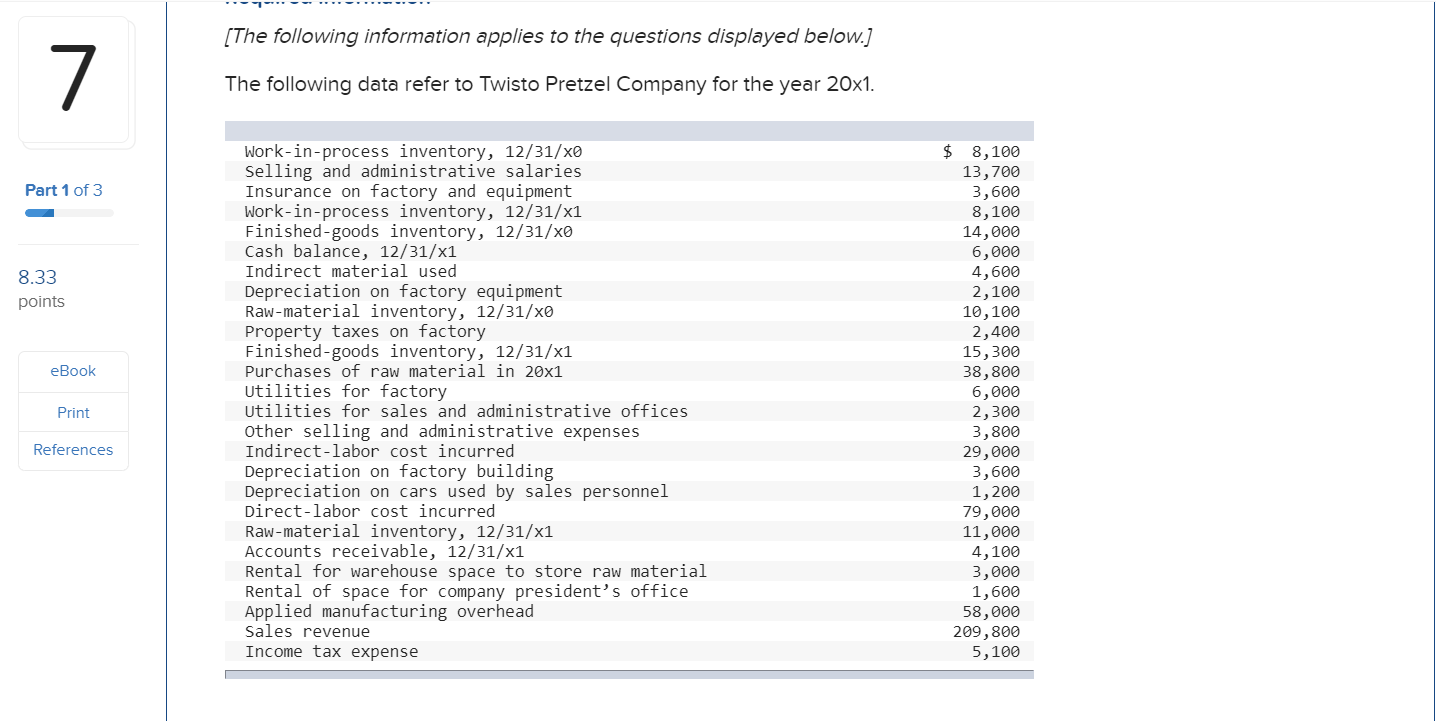Click the 1,200 car depreciation amount
This screenshot has height=721, width=1436.
996,491
